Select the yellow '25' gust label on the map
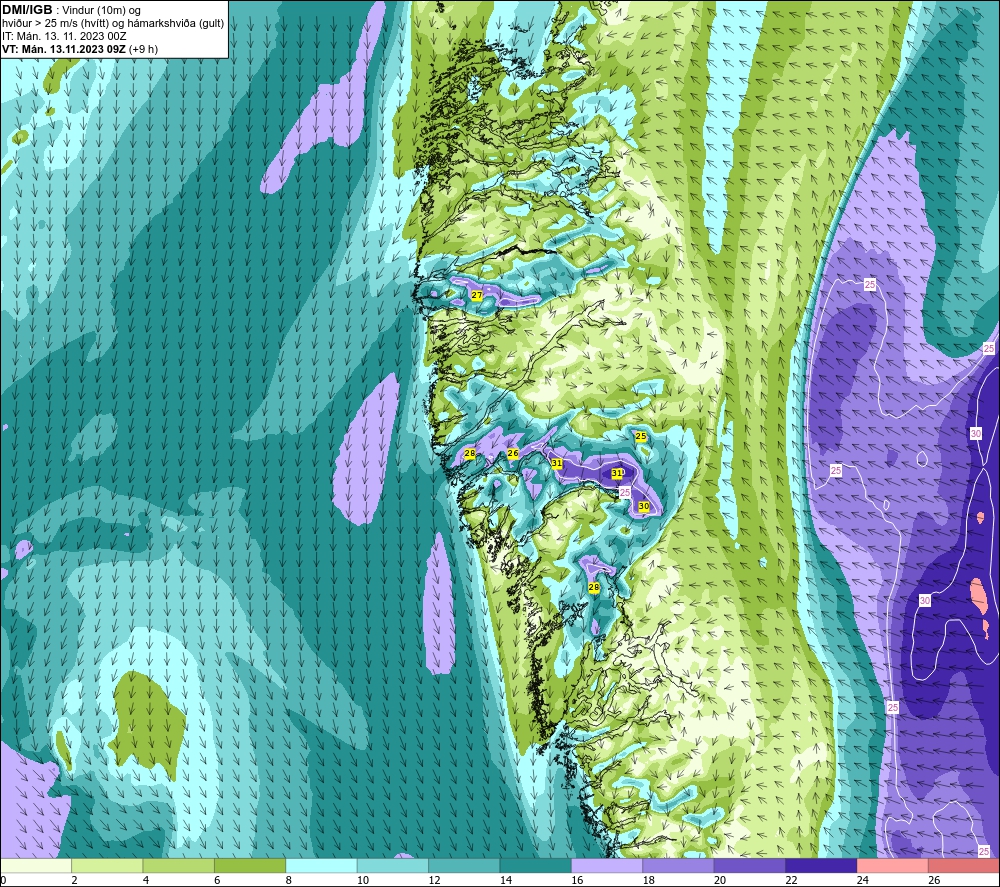Screen dimensions: 1000x887 [641, 436]
